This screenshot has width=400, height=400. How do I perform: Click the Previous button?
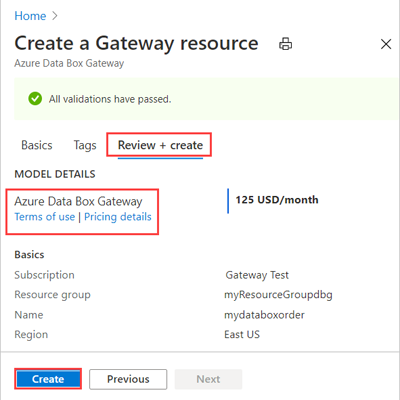click(128, 379)
